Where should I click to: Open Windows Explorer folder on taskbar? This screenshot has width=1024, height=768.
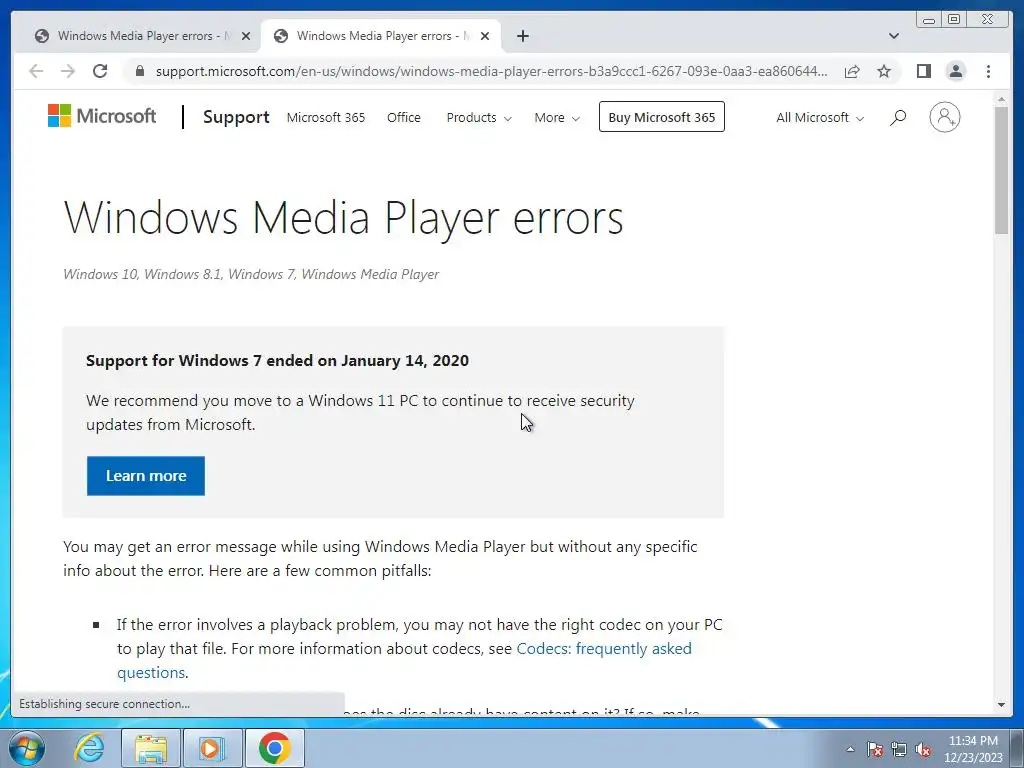pyautogui.click(x=151, y=748)
